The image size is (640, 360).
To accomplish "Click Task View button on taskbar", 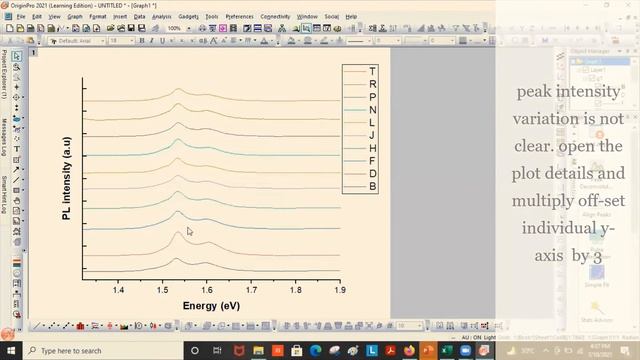I will (217, 351).
